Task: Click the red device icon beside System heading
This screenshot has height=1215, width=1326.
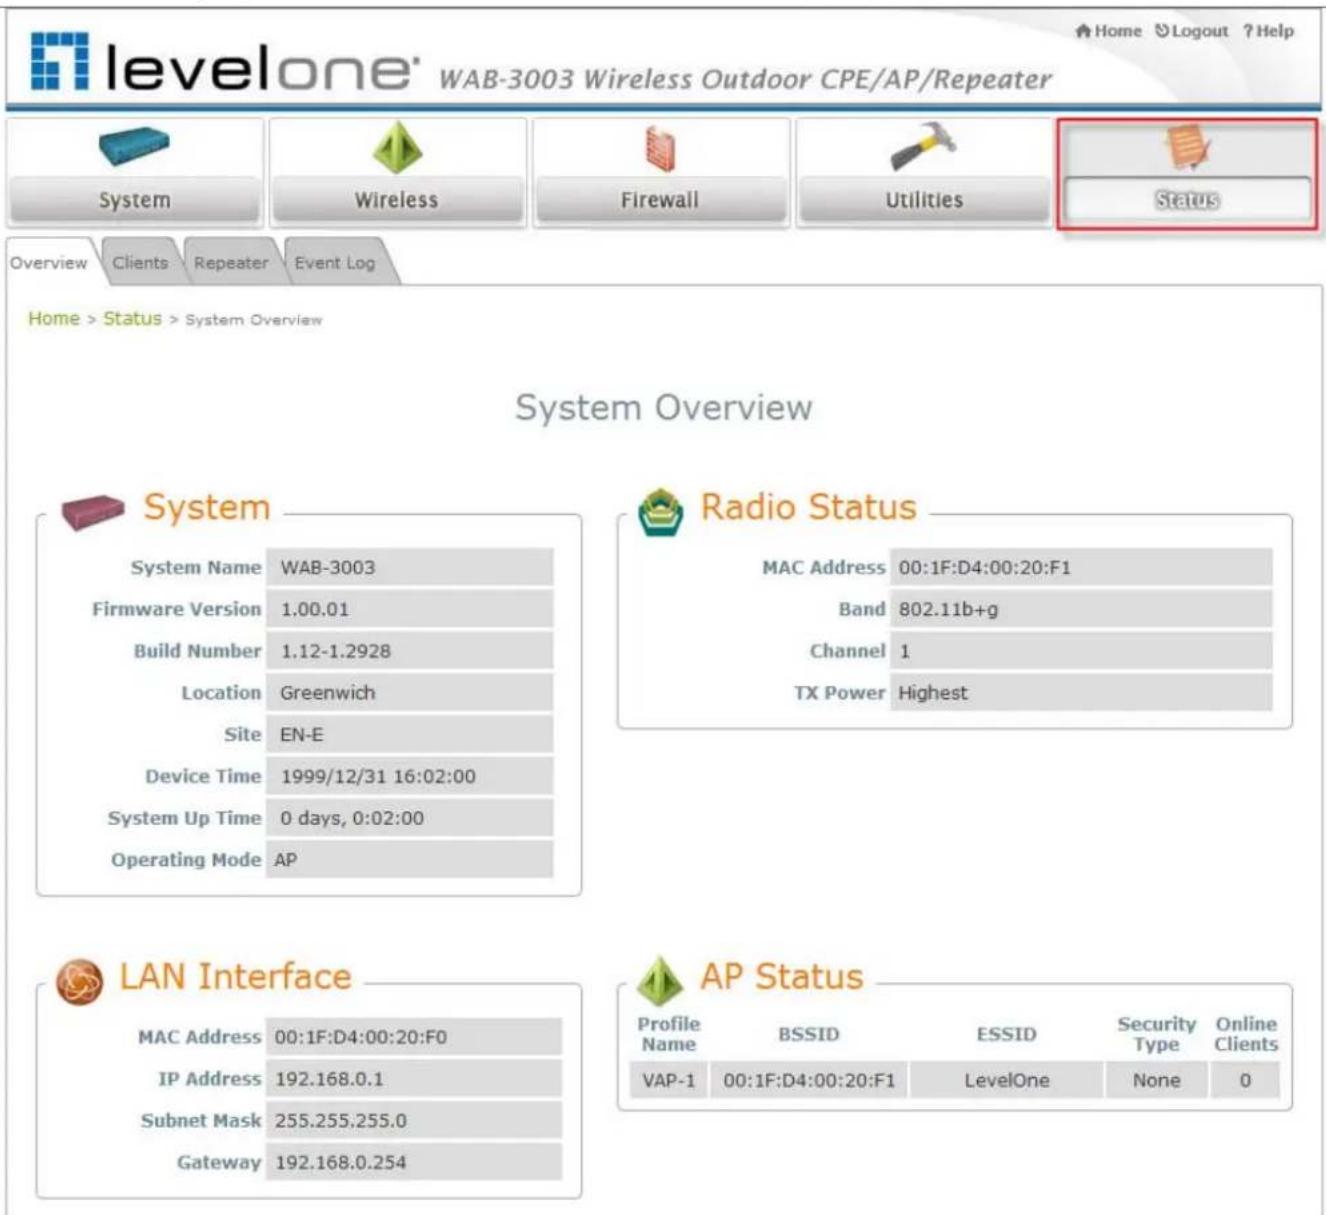Action: click(x=93, y=511)
